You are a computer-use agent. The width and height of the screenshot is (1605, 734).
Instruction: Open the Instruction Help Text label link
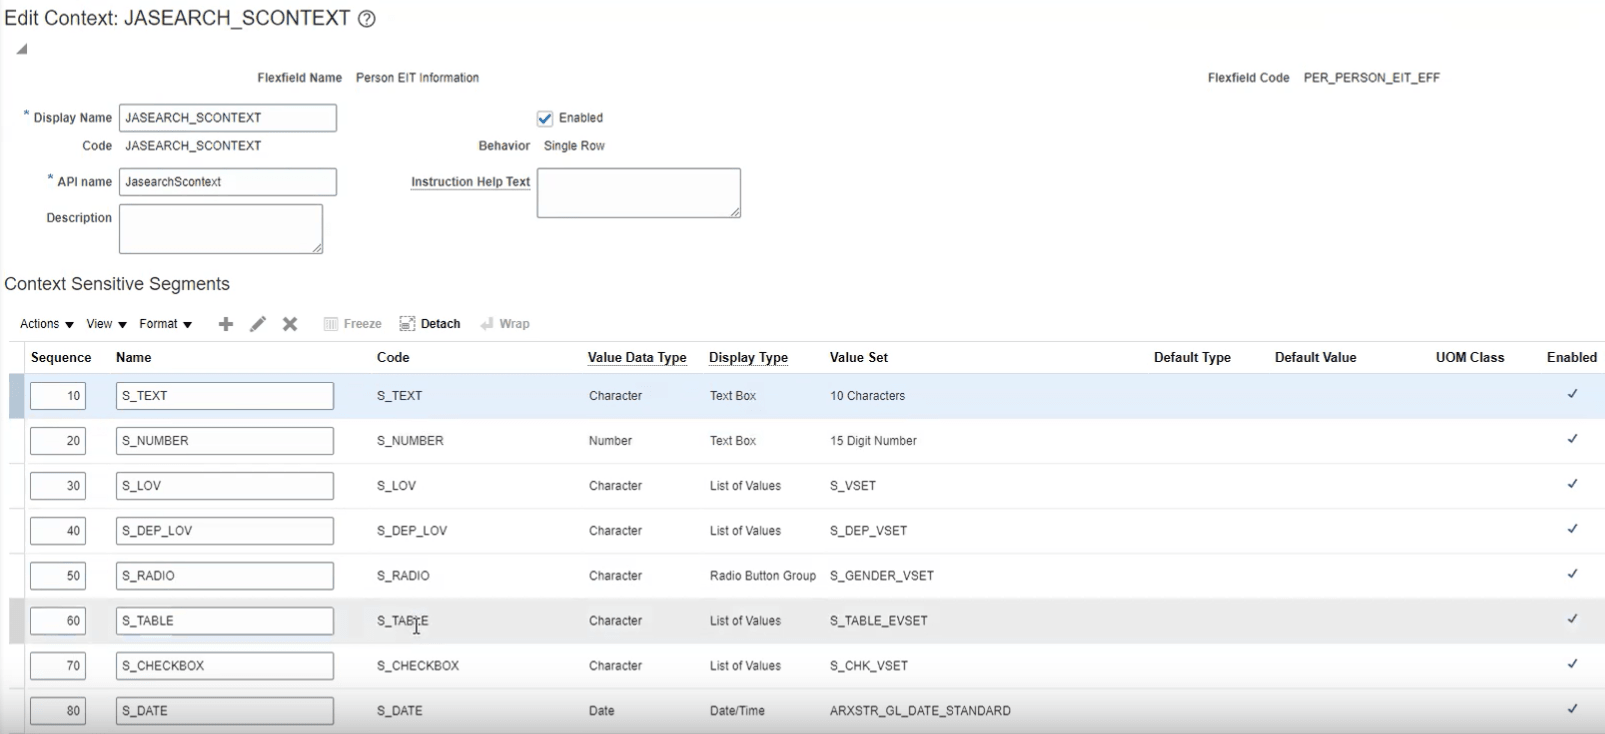[470, 182]
